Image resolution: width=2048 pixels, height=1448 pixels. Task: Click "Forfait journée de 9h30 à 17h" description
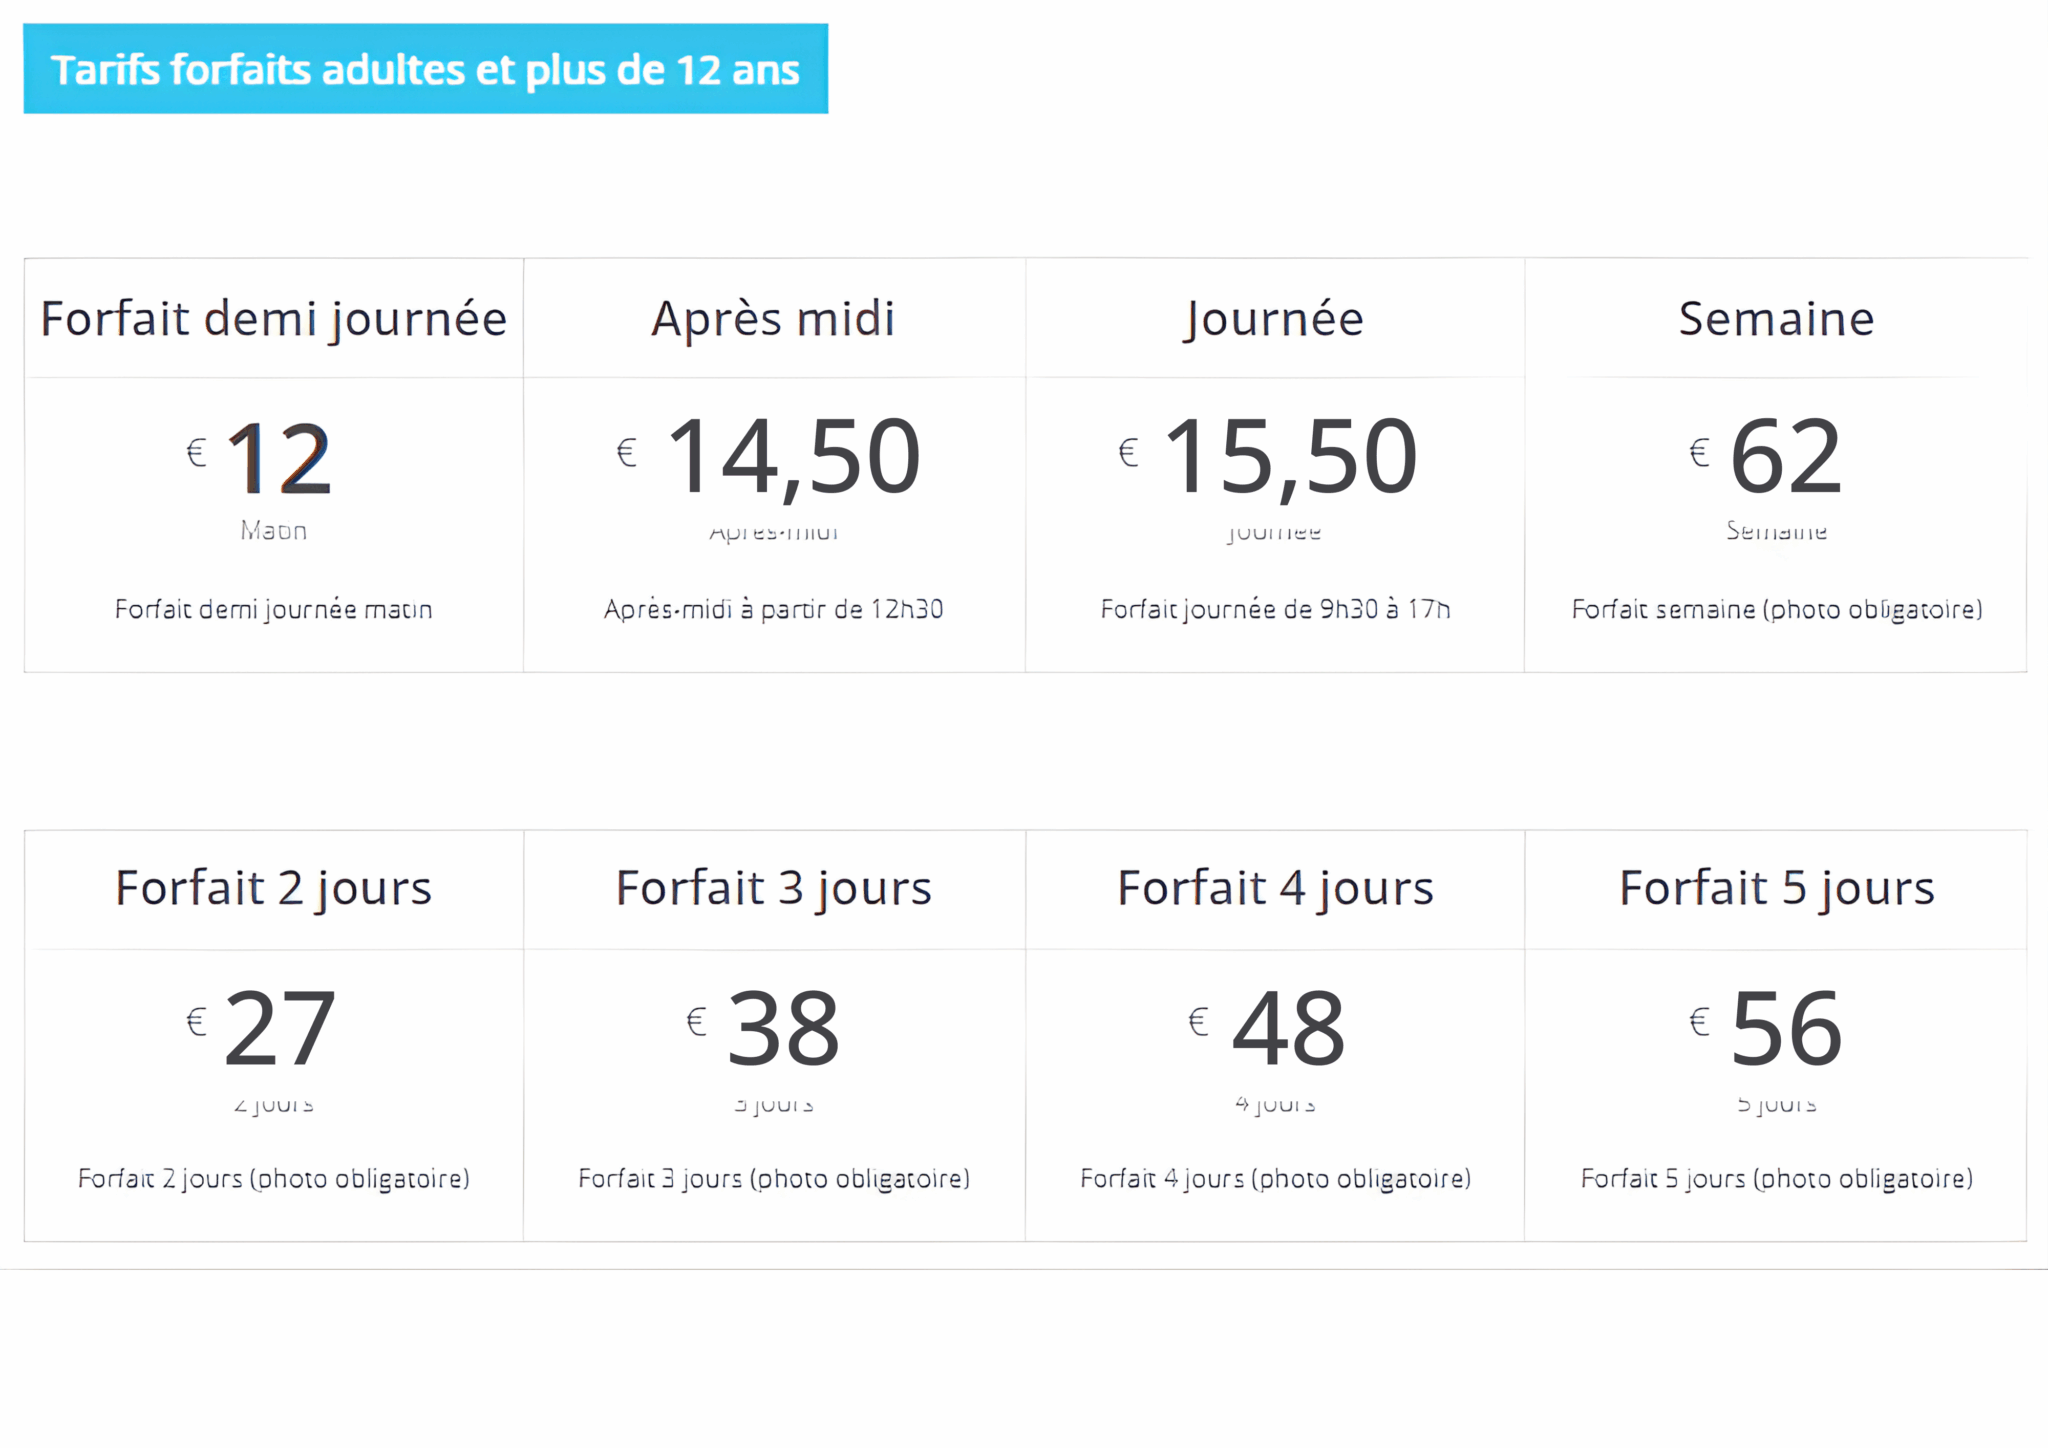tap(1275, 609)
